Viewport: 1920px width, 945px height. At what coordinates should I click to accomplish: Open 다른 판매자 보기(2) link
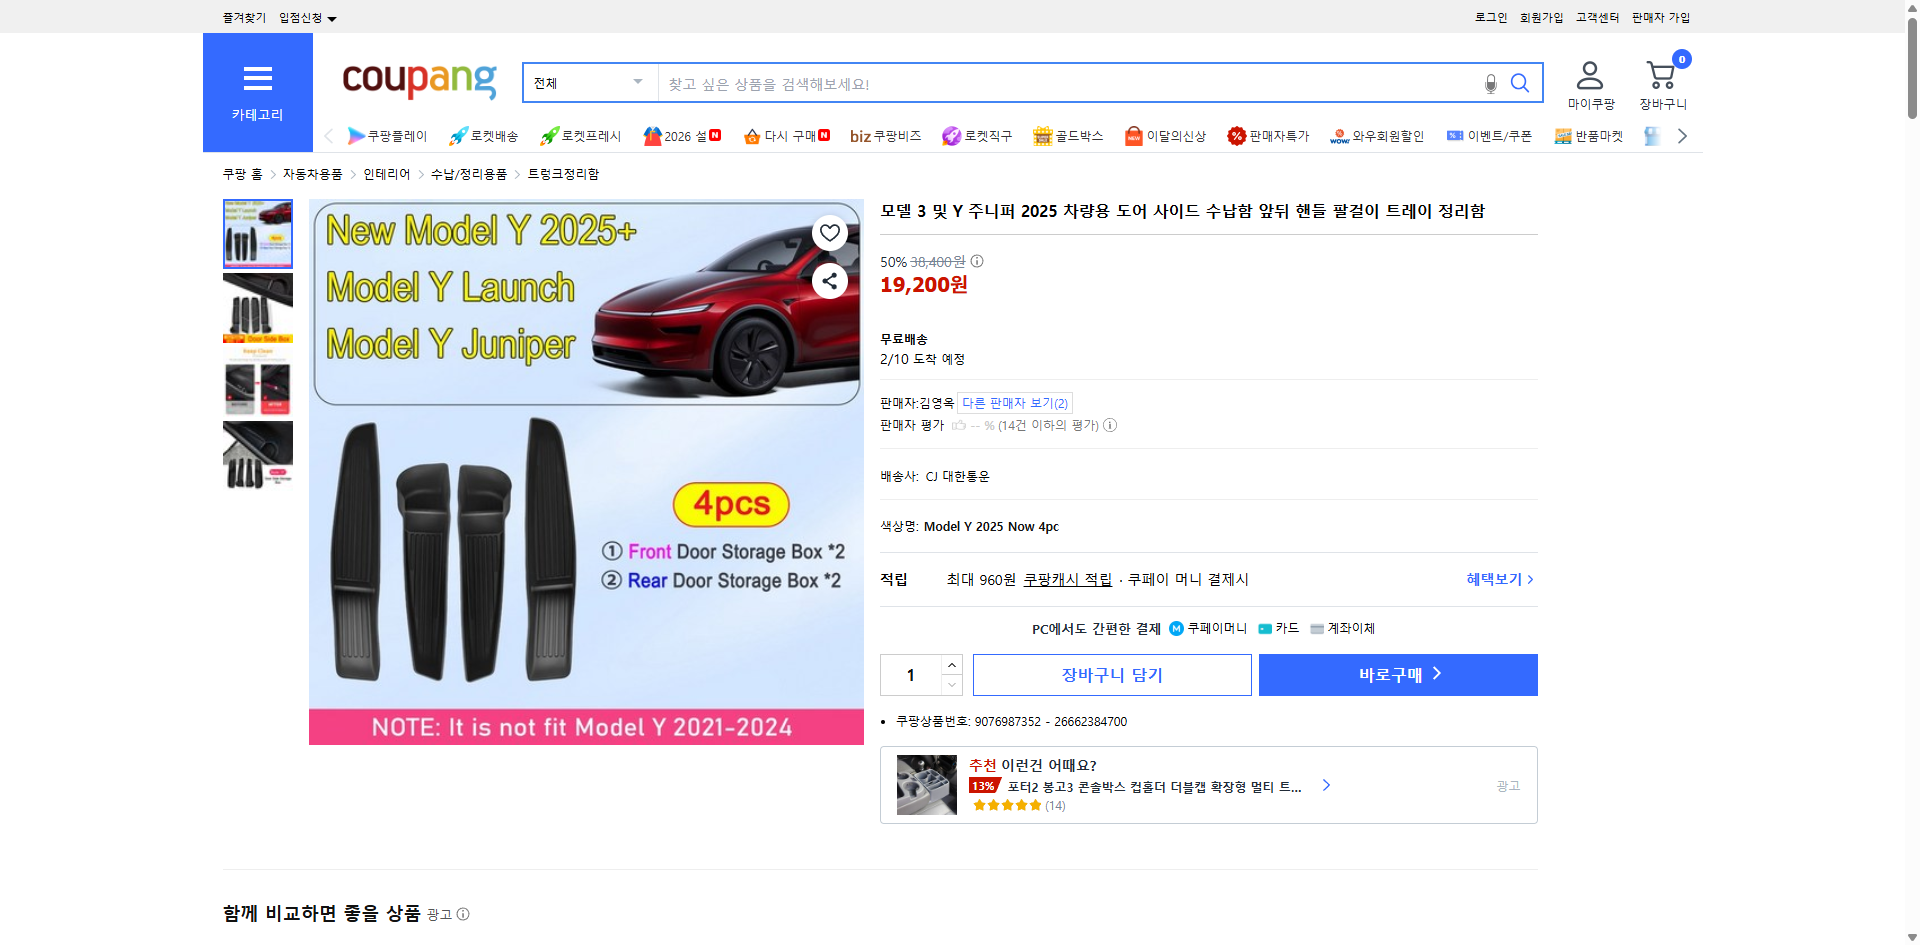[x=1015, y=402]
